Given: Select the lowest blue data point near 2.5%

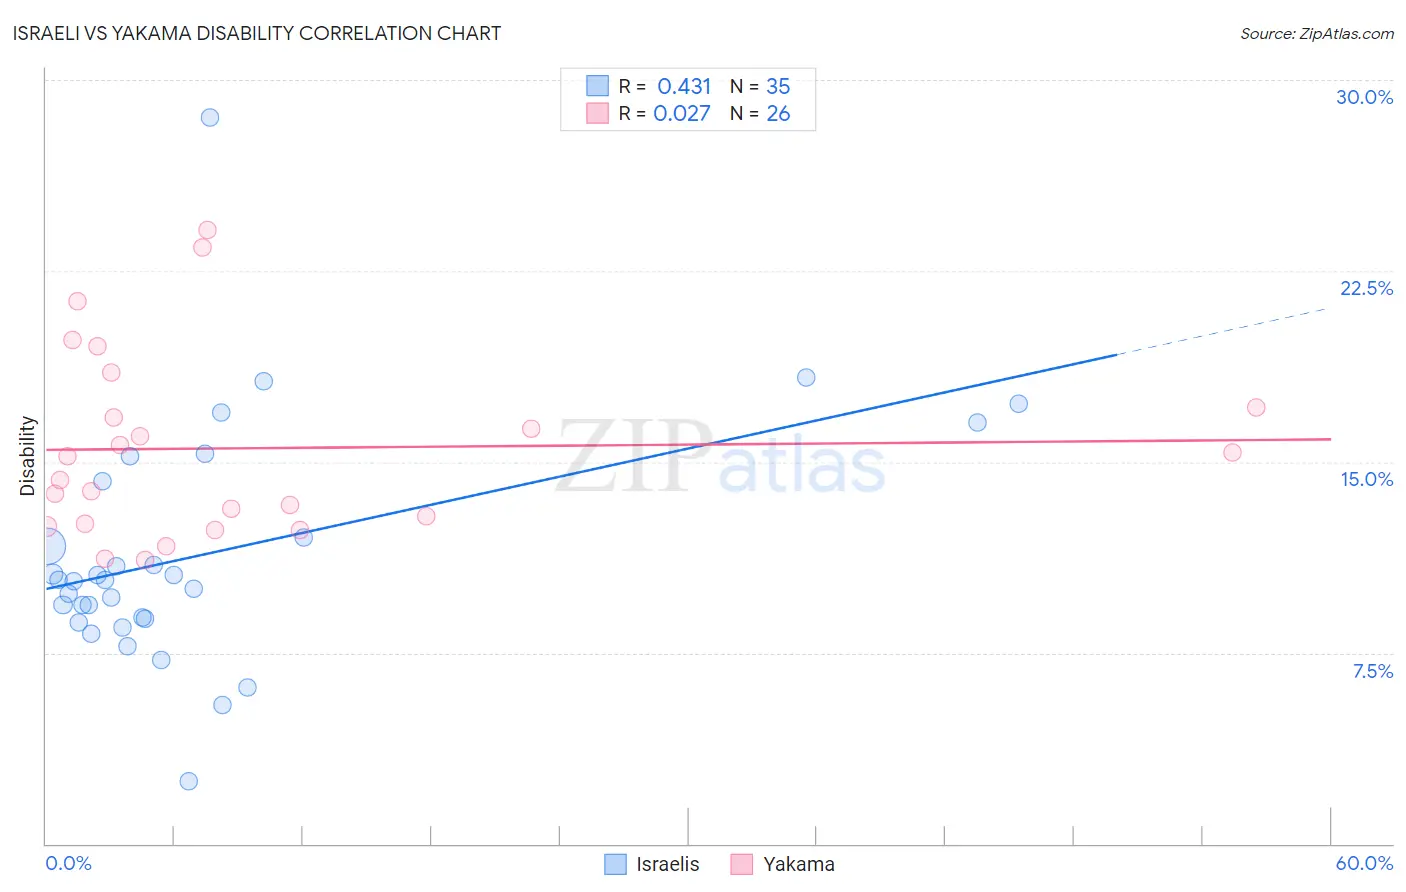Looking at the screenshot, I should tap(189, 781).
